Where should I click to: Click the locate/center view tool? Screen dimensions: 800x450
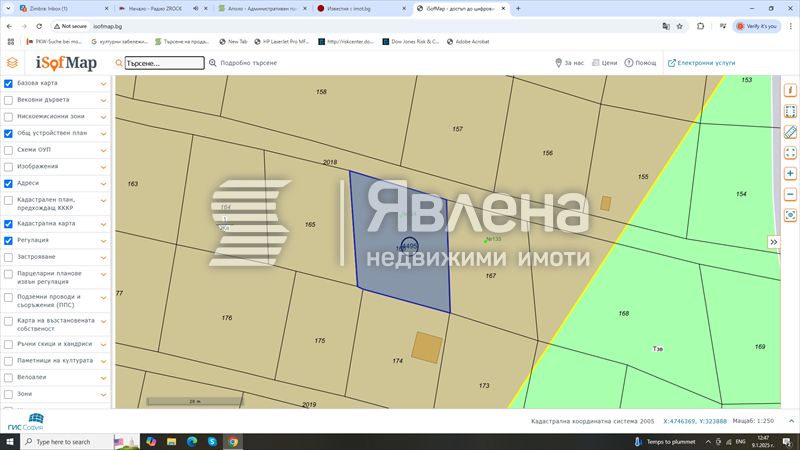pos(790,215)
